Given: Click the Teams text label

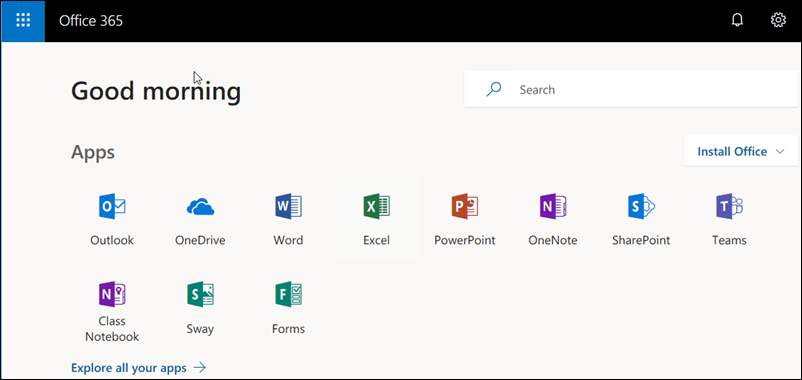Looking at the screenshot, I should [729, 240].
